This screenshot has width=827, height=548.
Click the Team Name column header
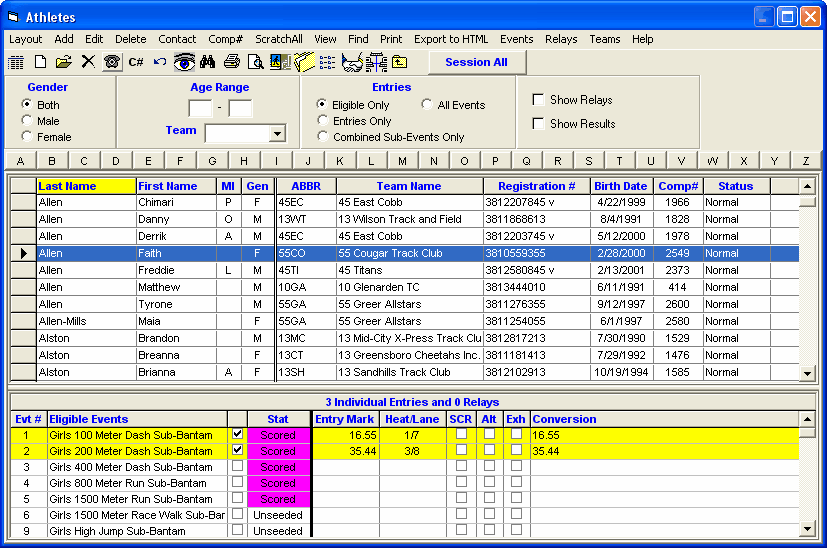(x=409, y=186)
